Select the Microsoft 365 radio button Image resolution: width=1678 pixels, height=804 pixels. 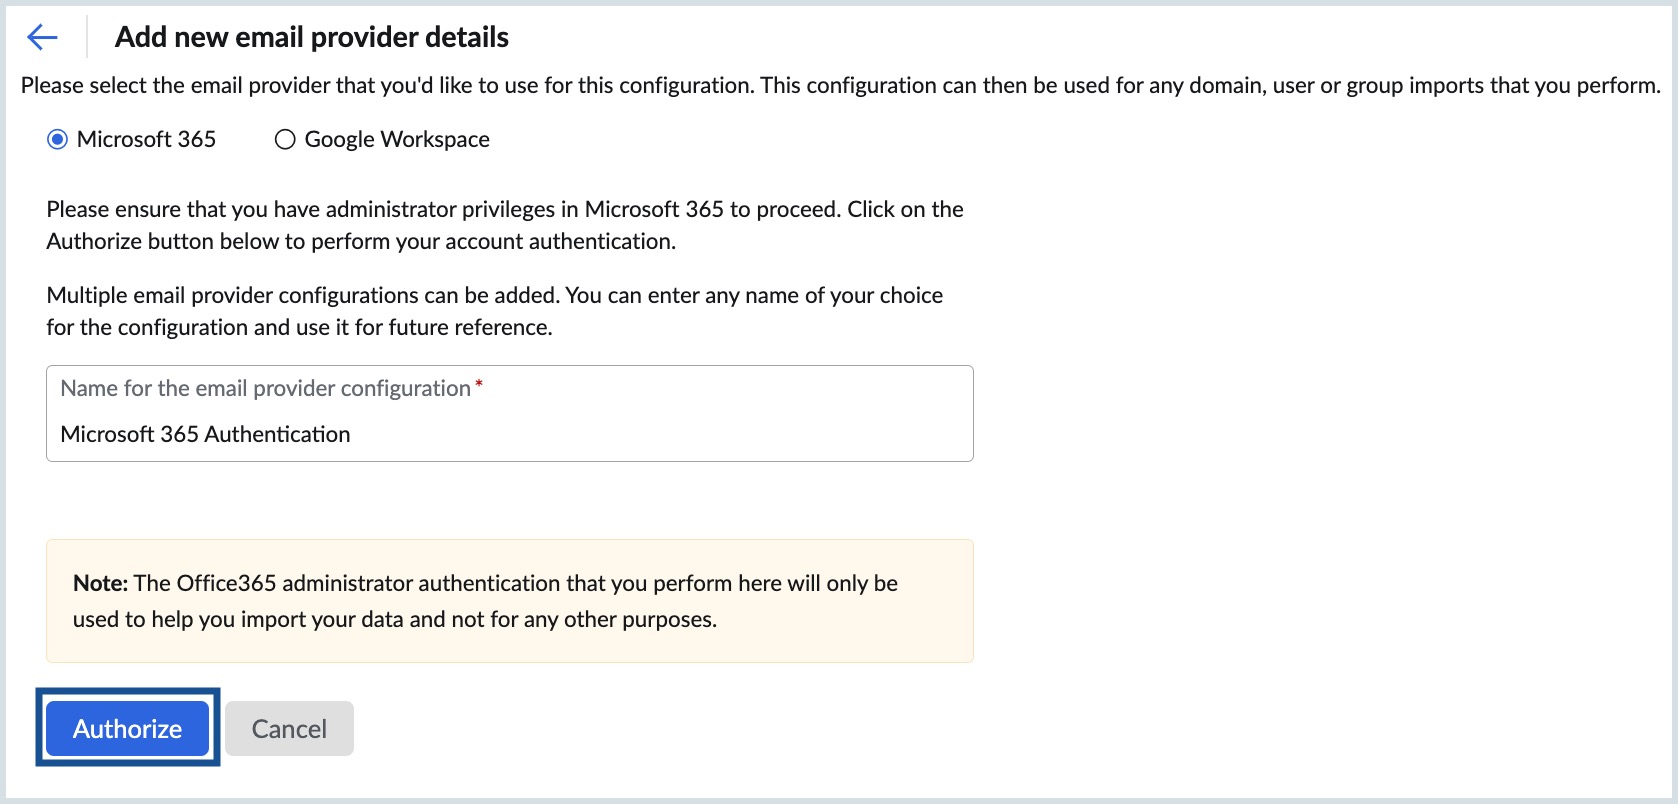tap(58, 139)
